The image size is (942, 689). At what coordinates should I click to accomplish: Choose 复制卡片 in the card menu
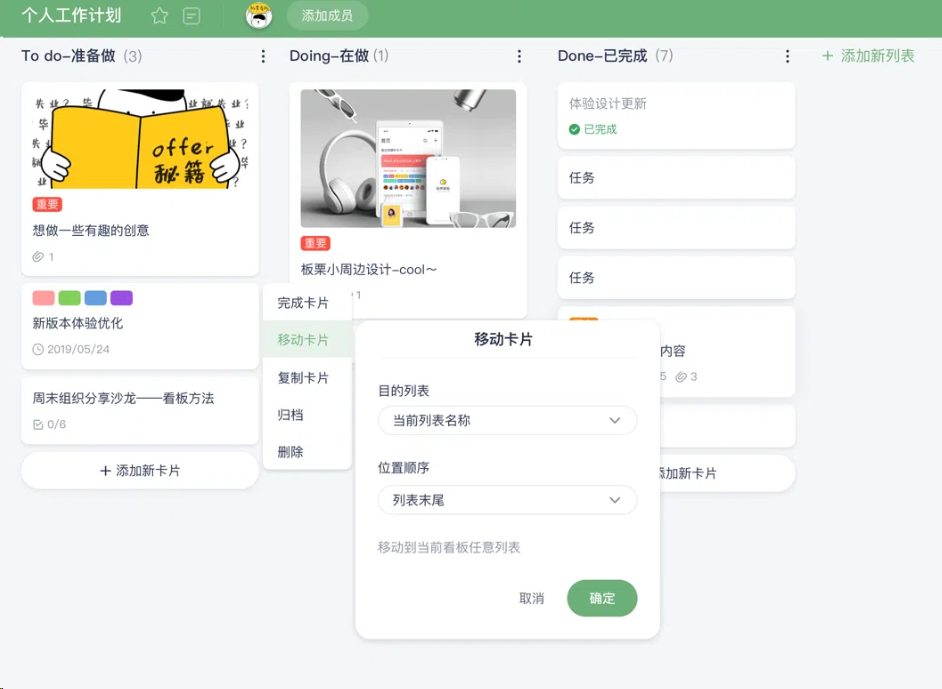tap(303, 378)
